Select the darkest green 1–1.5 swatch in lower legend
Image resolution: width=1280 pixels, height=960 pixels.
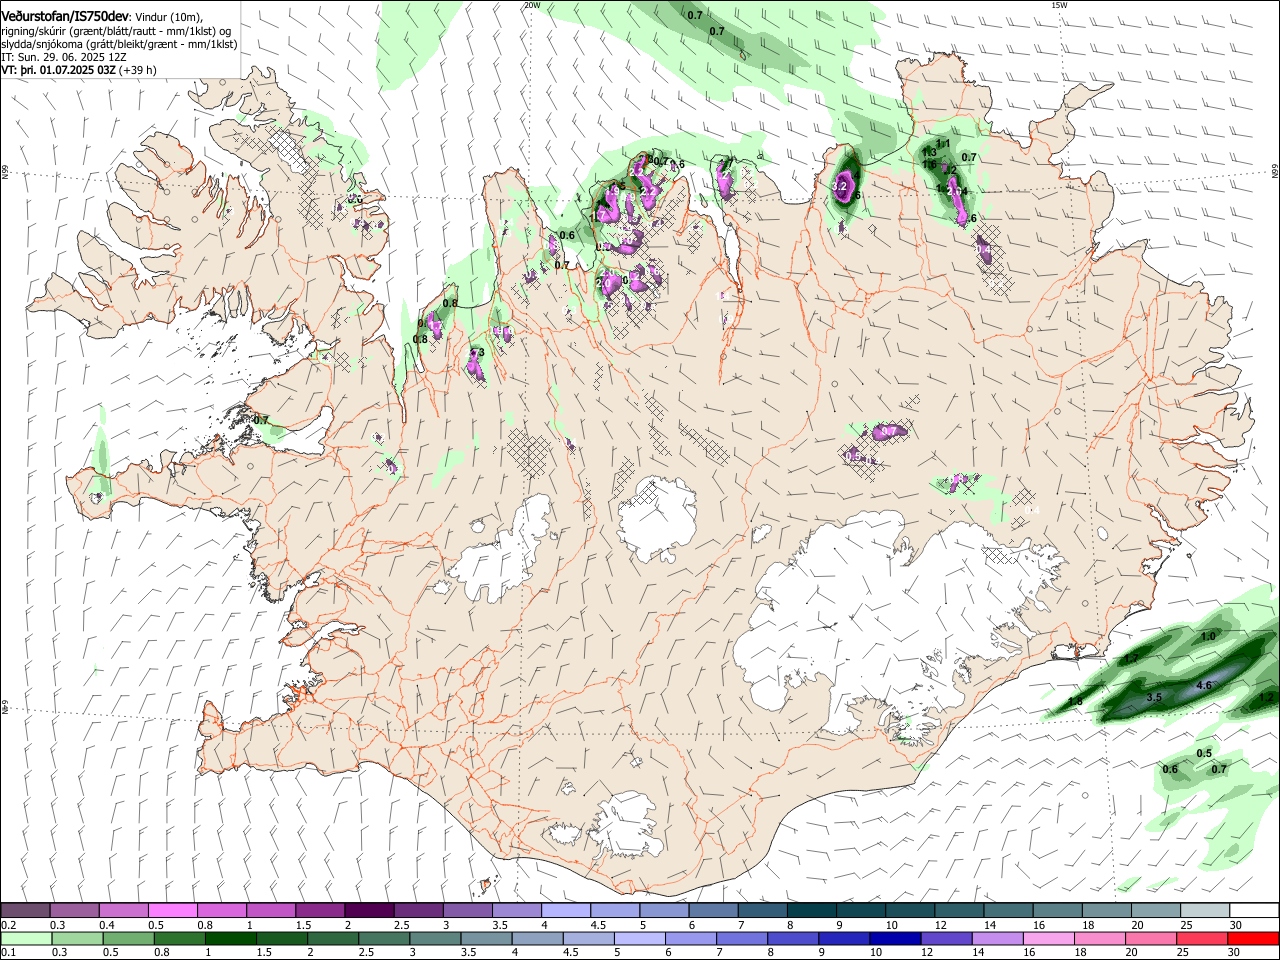[x=230, y=939]
